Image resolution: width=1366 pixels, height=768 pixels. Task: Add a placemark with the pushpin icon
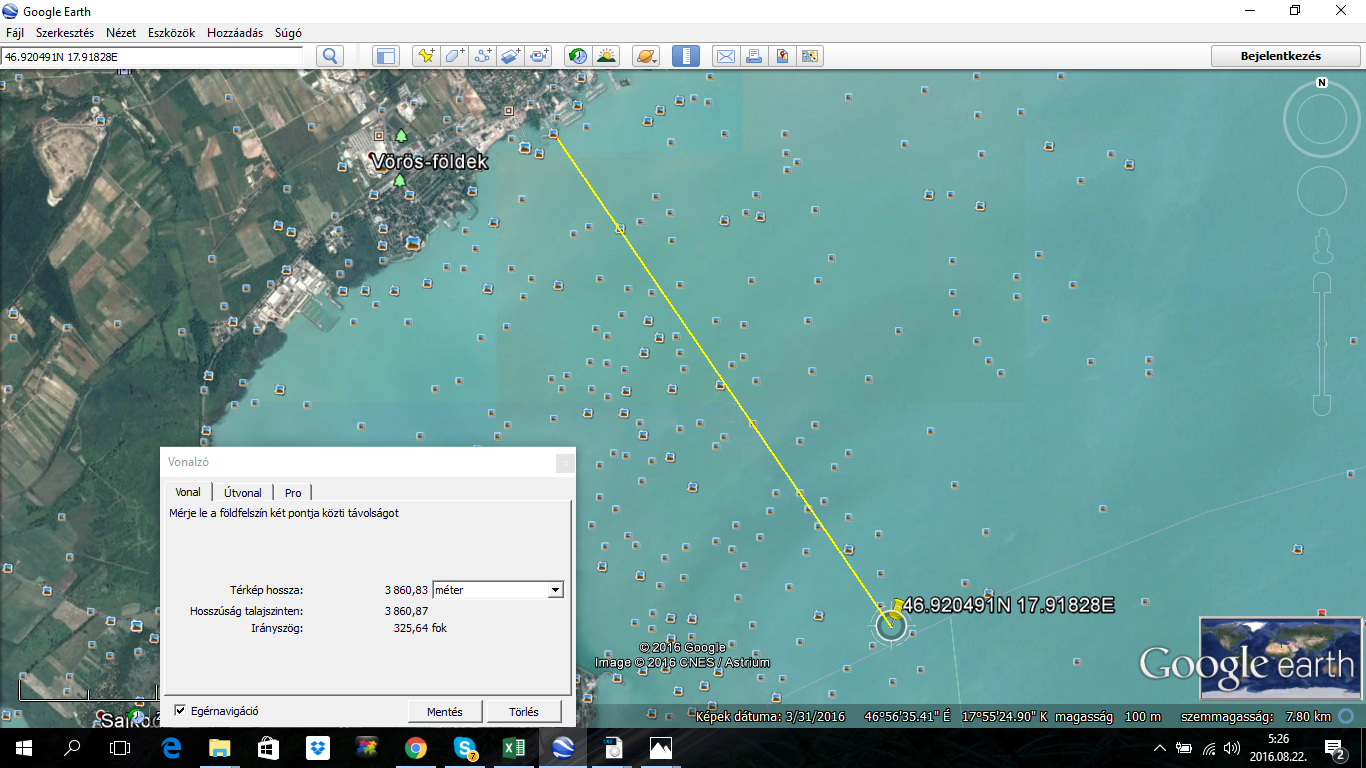[x=427, y=56]
